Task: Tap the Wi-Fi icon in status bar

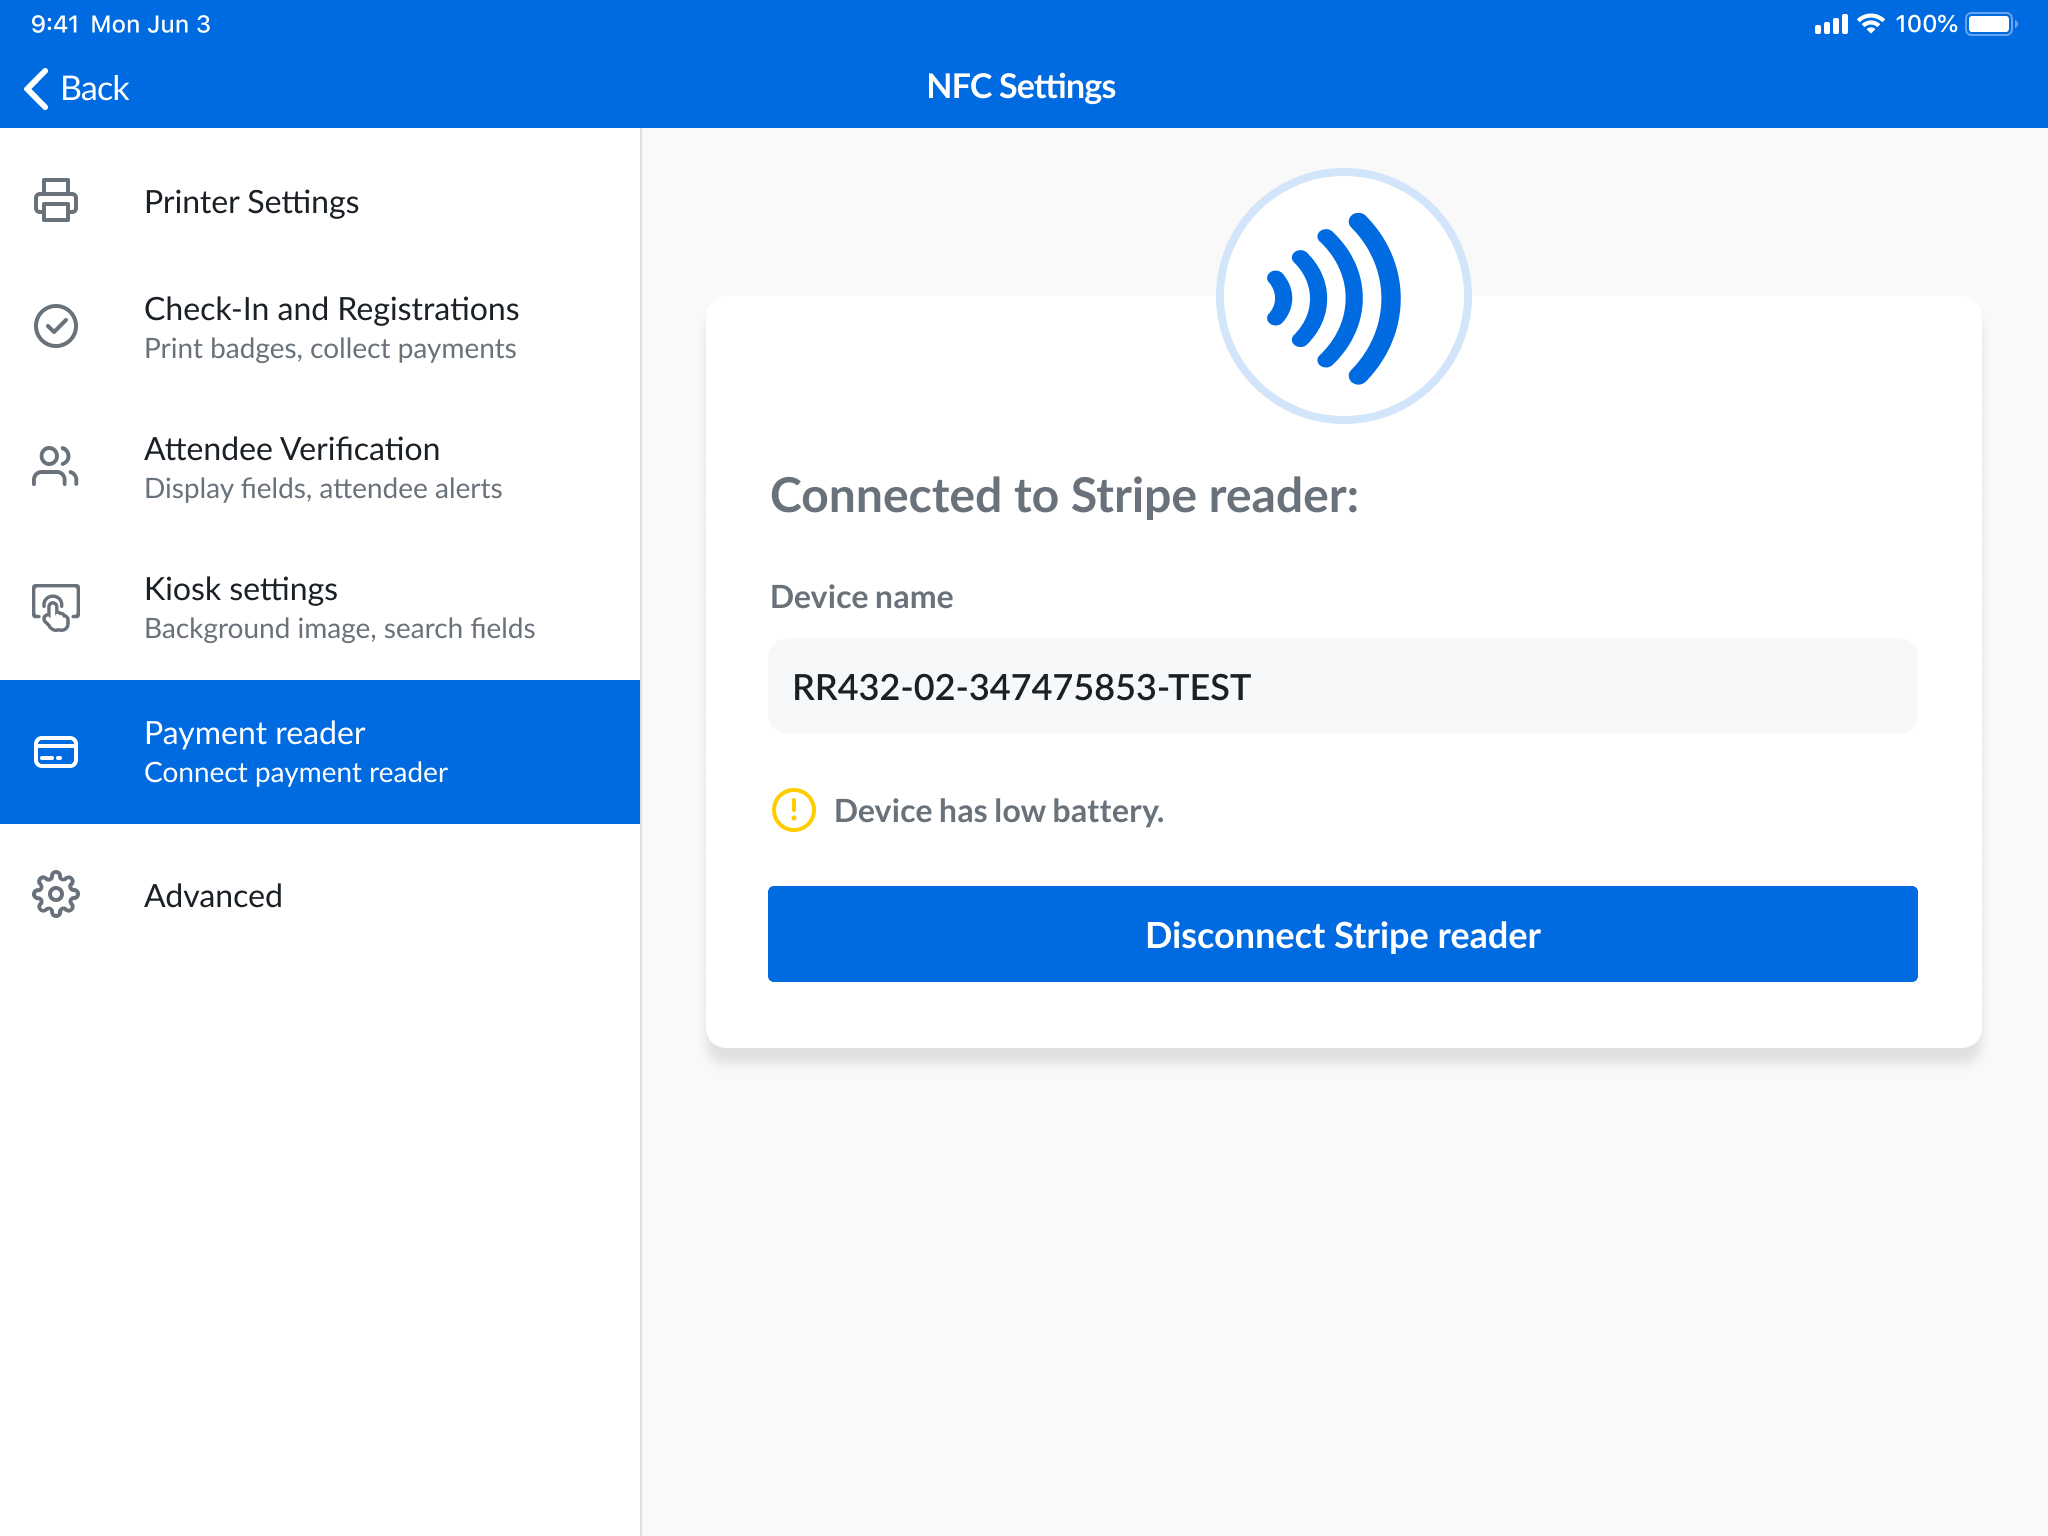Action: [x=1871, y=24]
